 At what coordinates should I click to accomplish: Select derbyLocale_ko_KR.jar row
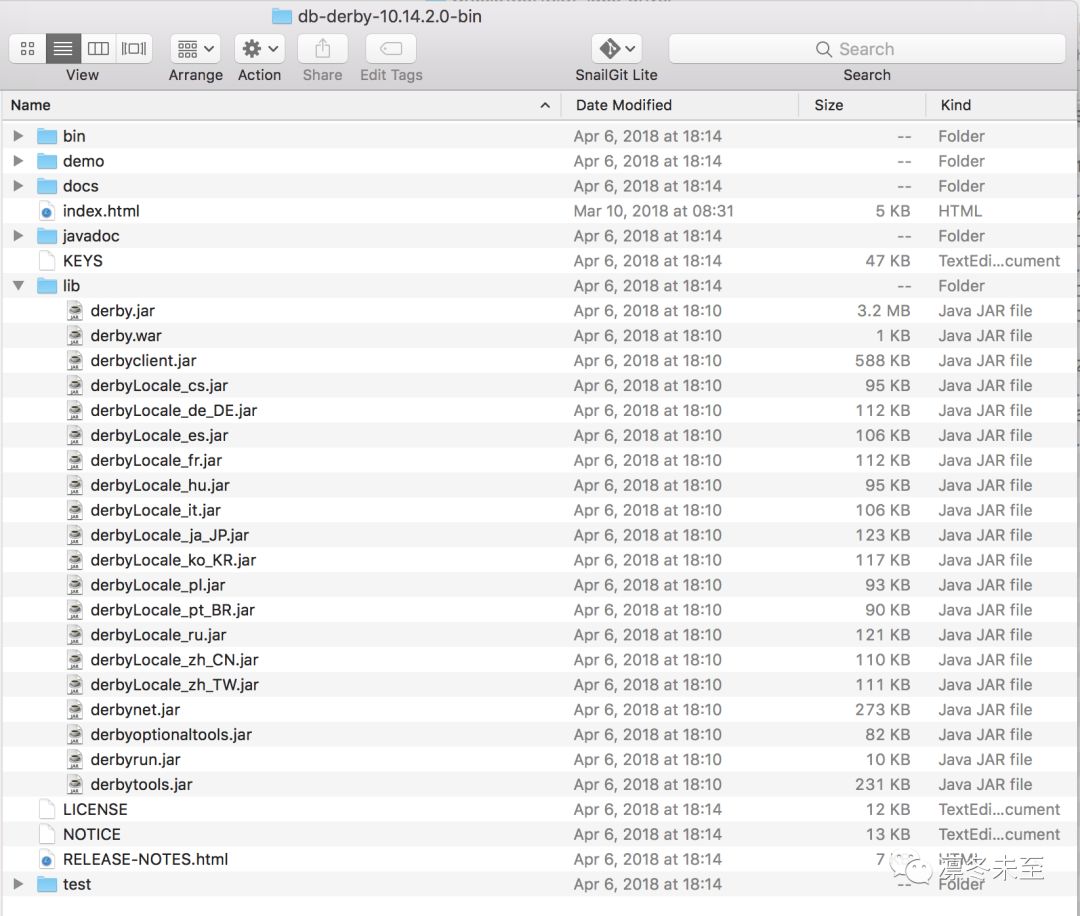point(539,560)
